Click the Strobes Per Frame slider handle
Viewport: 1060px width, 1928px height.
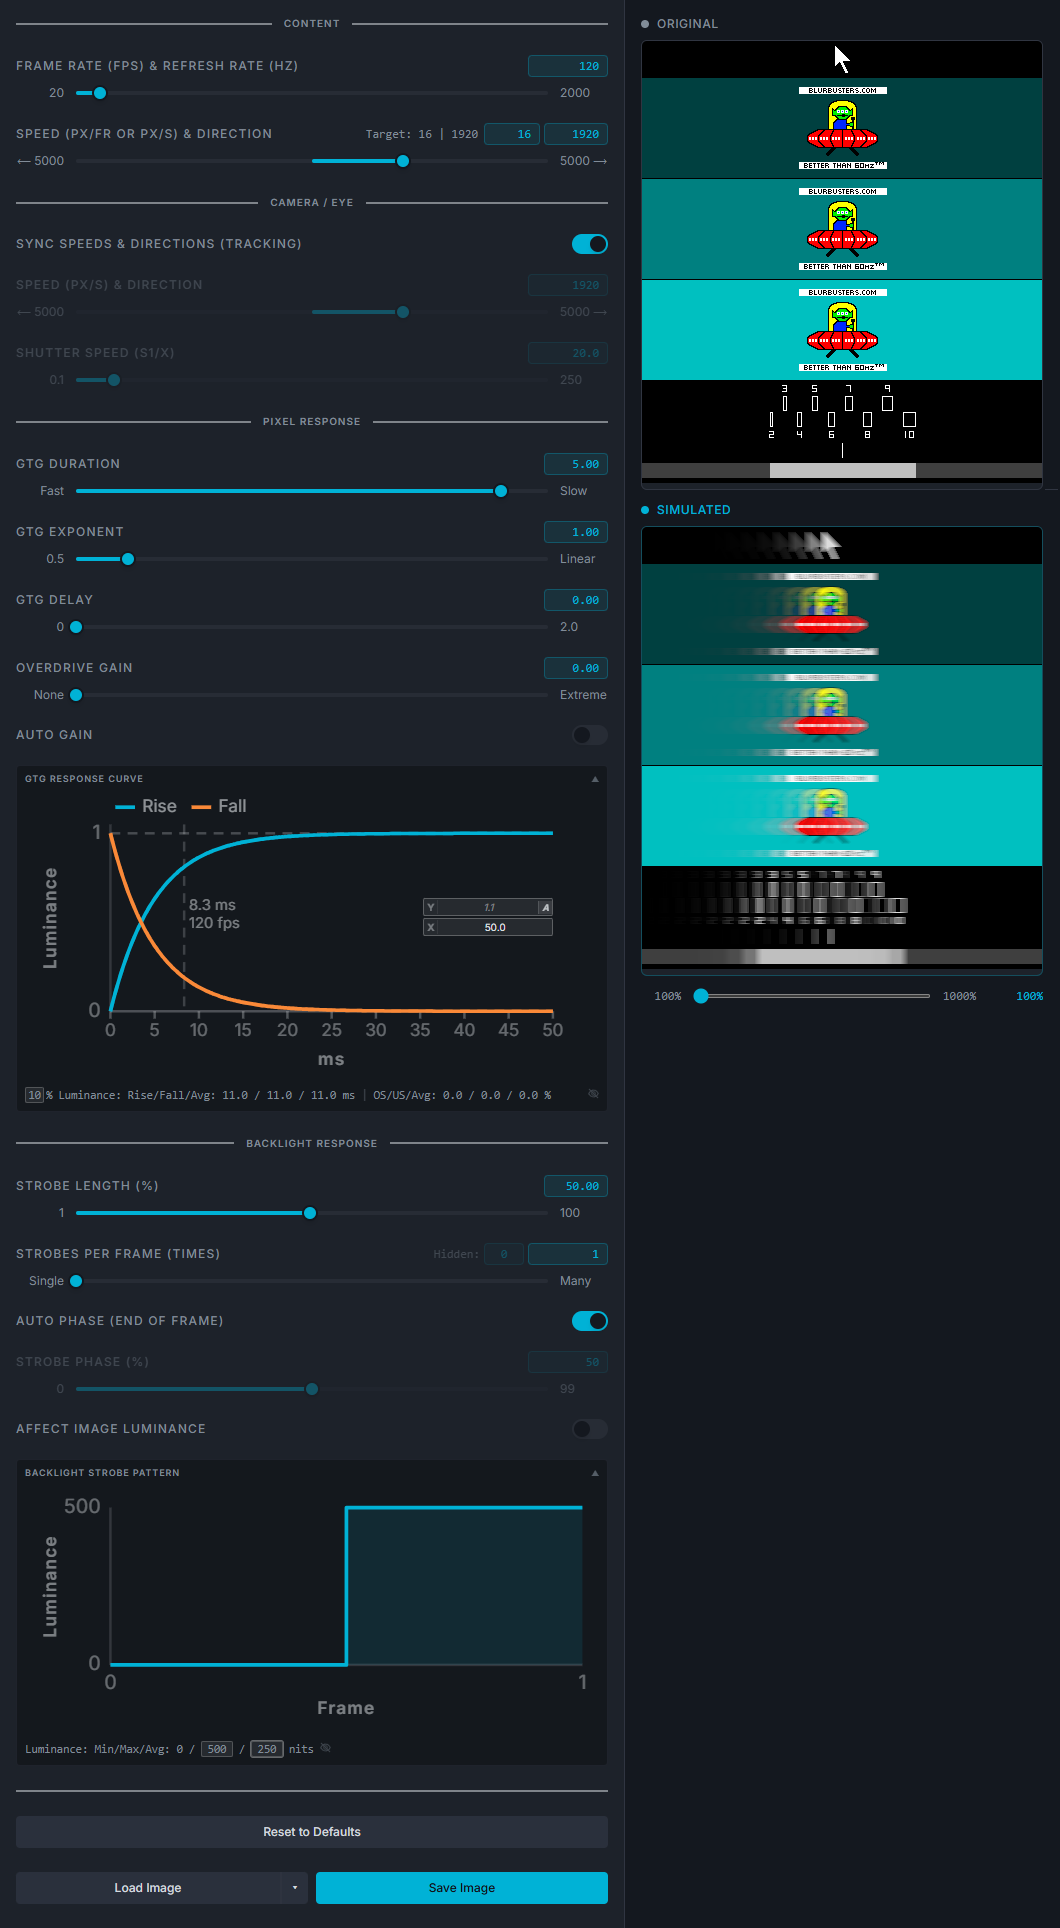point(76,1281)
